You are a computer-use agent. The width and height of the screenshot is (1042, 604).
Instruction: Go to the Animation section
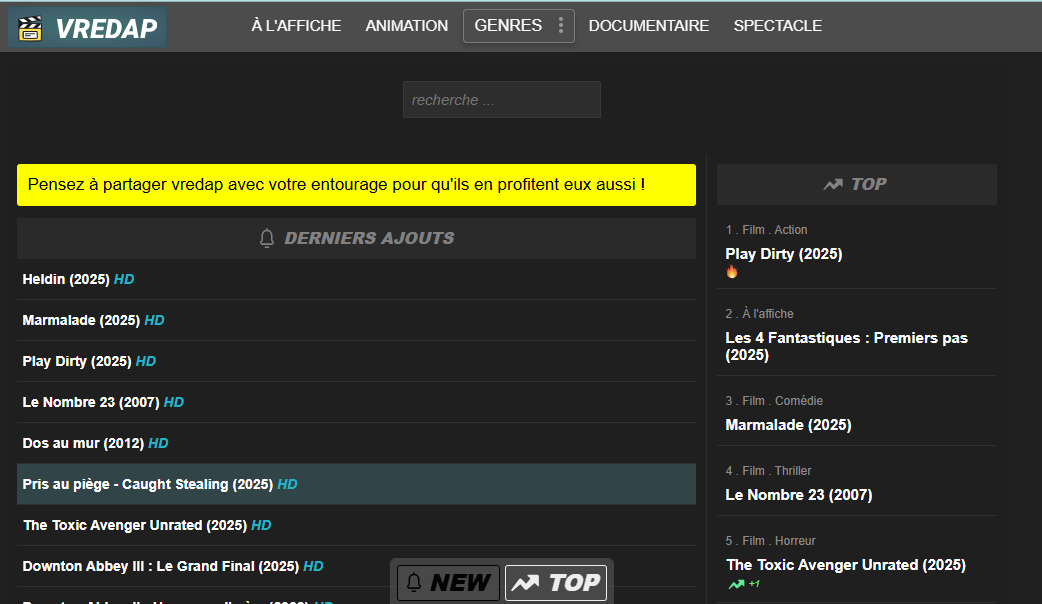(x=406, y=26)
